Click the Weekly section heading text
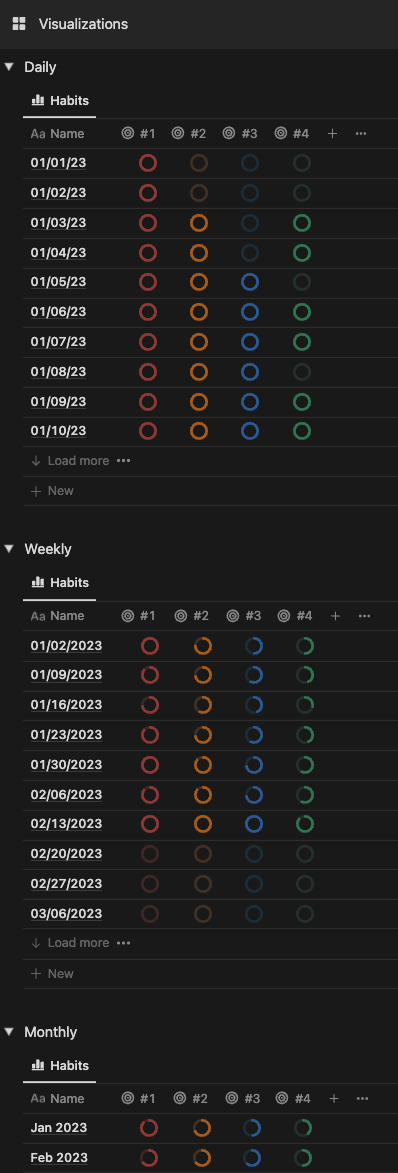 pyautogui.click(x=48, y=548)
